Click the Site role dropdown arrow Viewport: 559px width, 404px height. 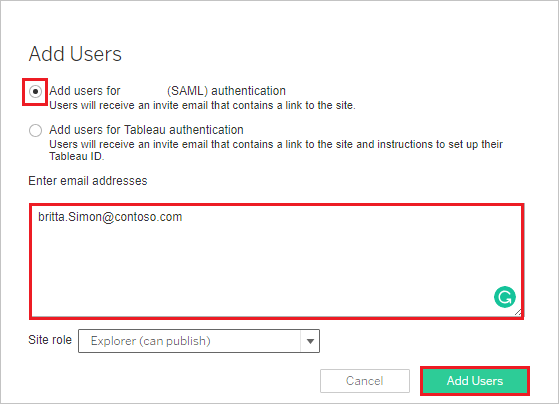click(x=310, y=341)
